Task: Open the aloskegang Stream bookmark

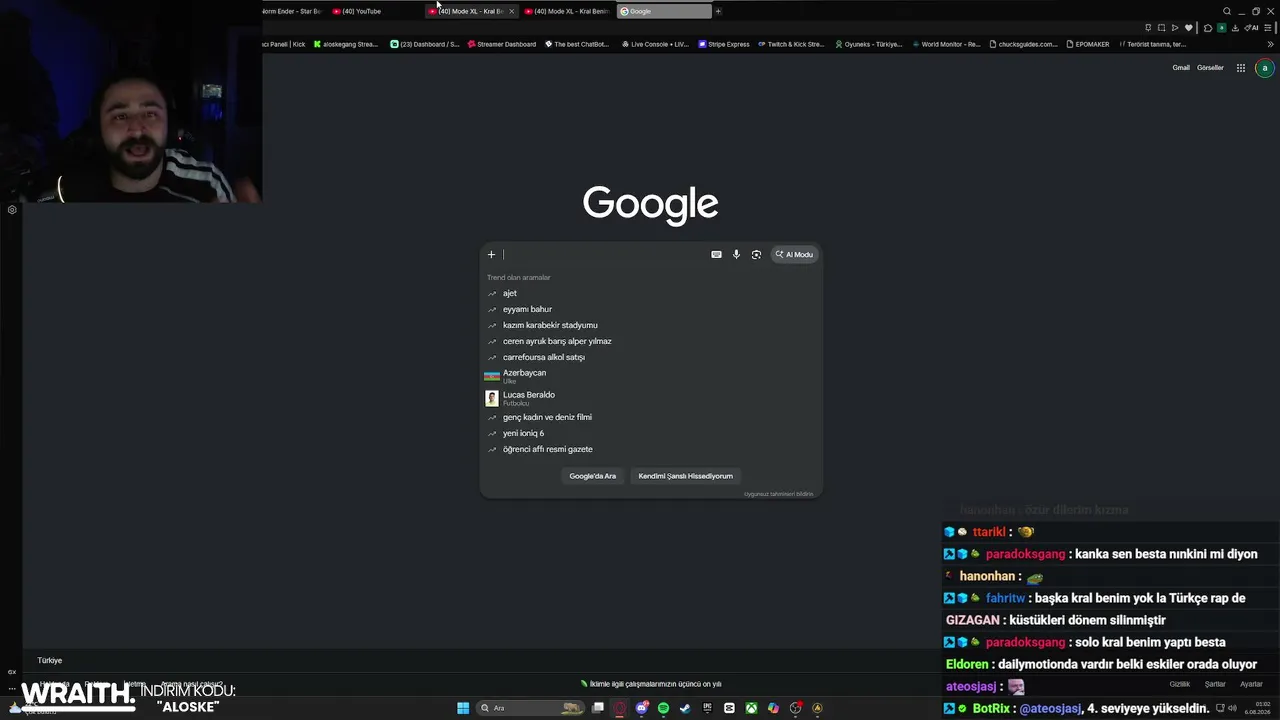Action: click(346, 44)
